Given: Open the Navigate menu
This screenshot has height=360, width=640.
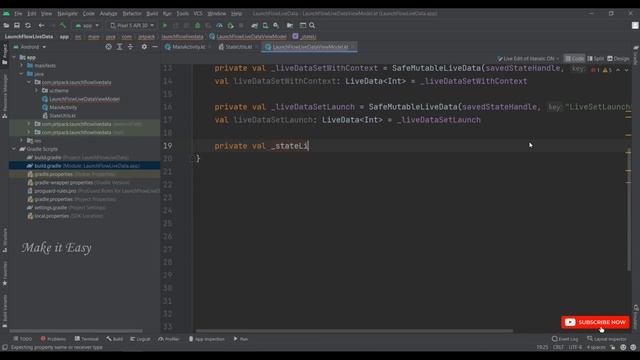Looking at the screenshot, I should [67, 13].
